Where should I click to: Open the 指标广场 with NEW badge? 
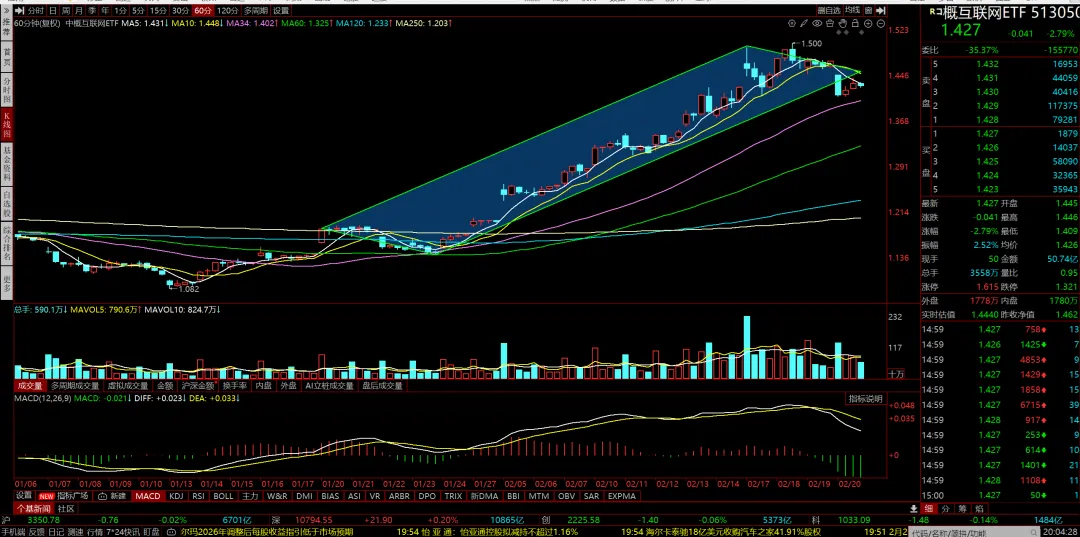click(65, 496)
